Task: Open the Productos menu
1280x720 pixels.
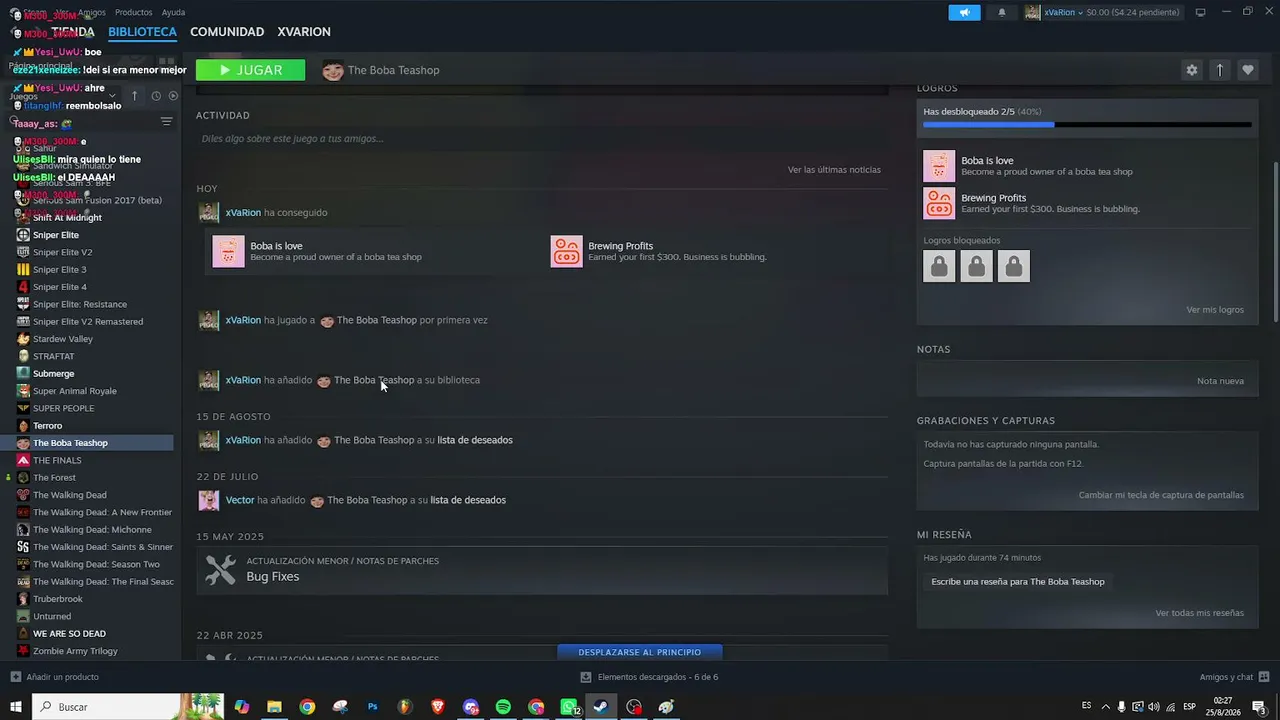Action: 134,12
